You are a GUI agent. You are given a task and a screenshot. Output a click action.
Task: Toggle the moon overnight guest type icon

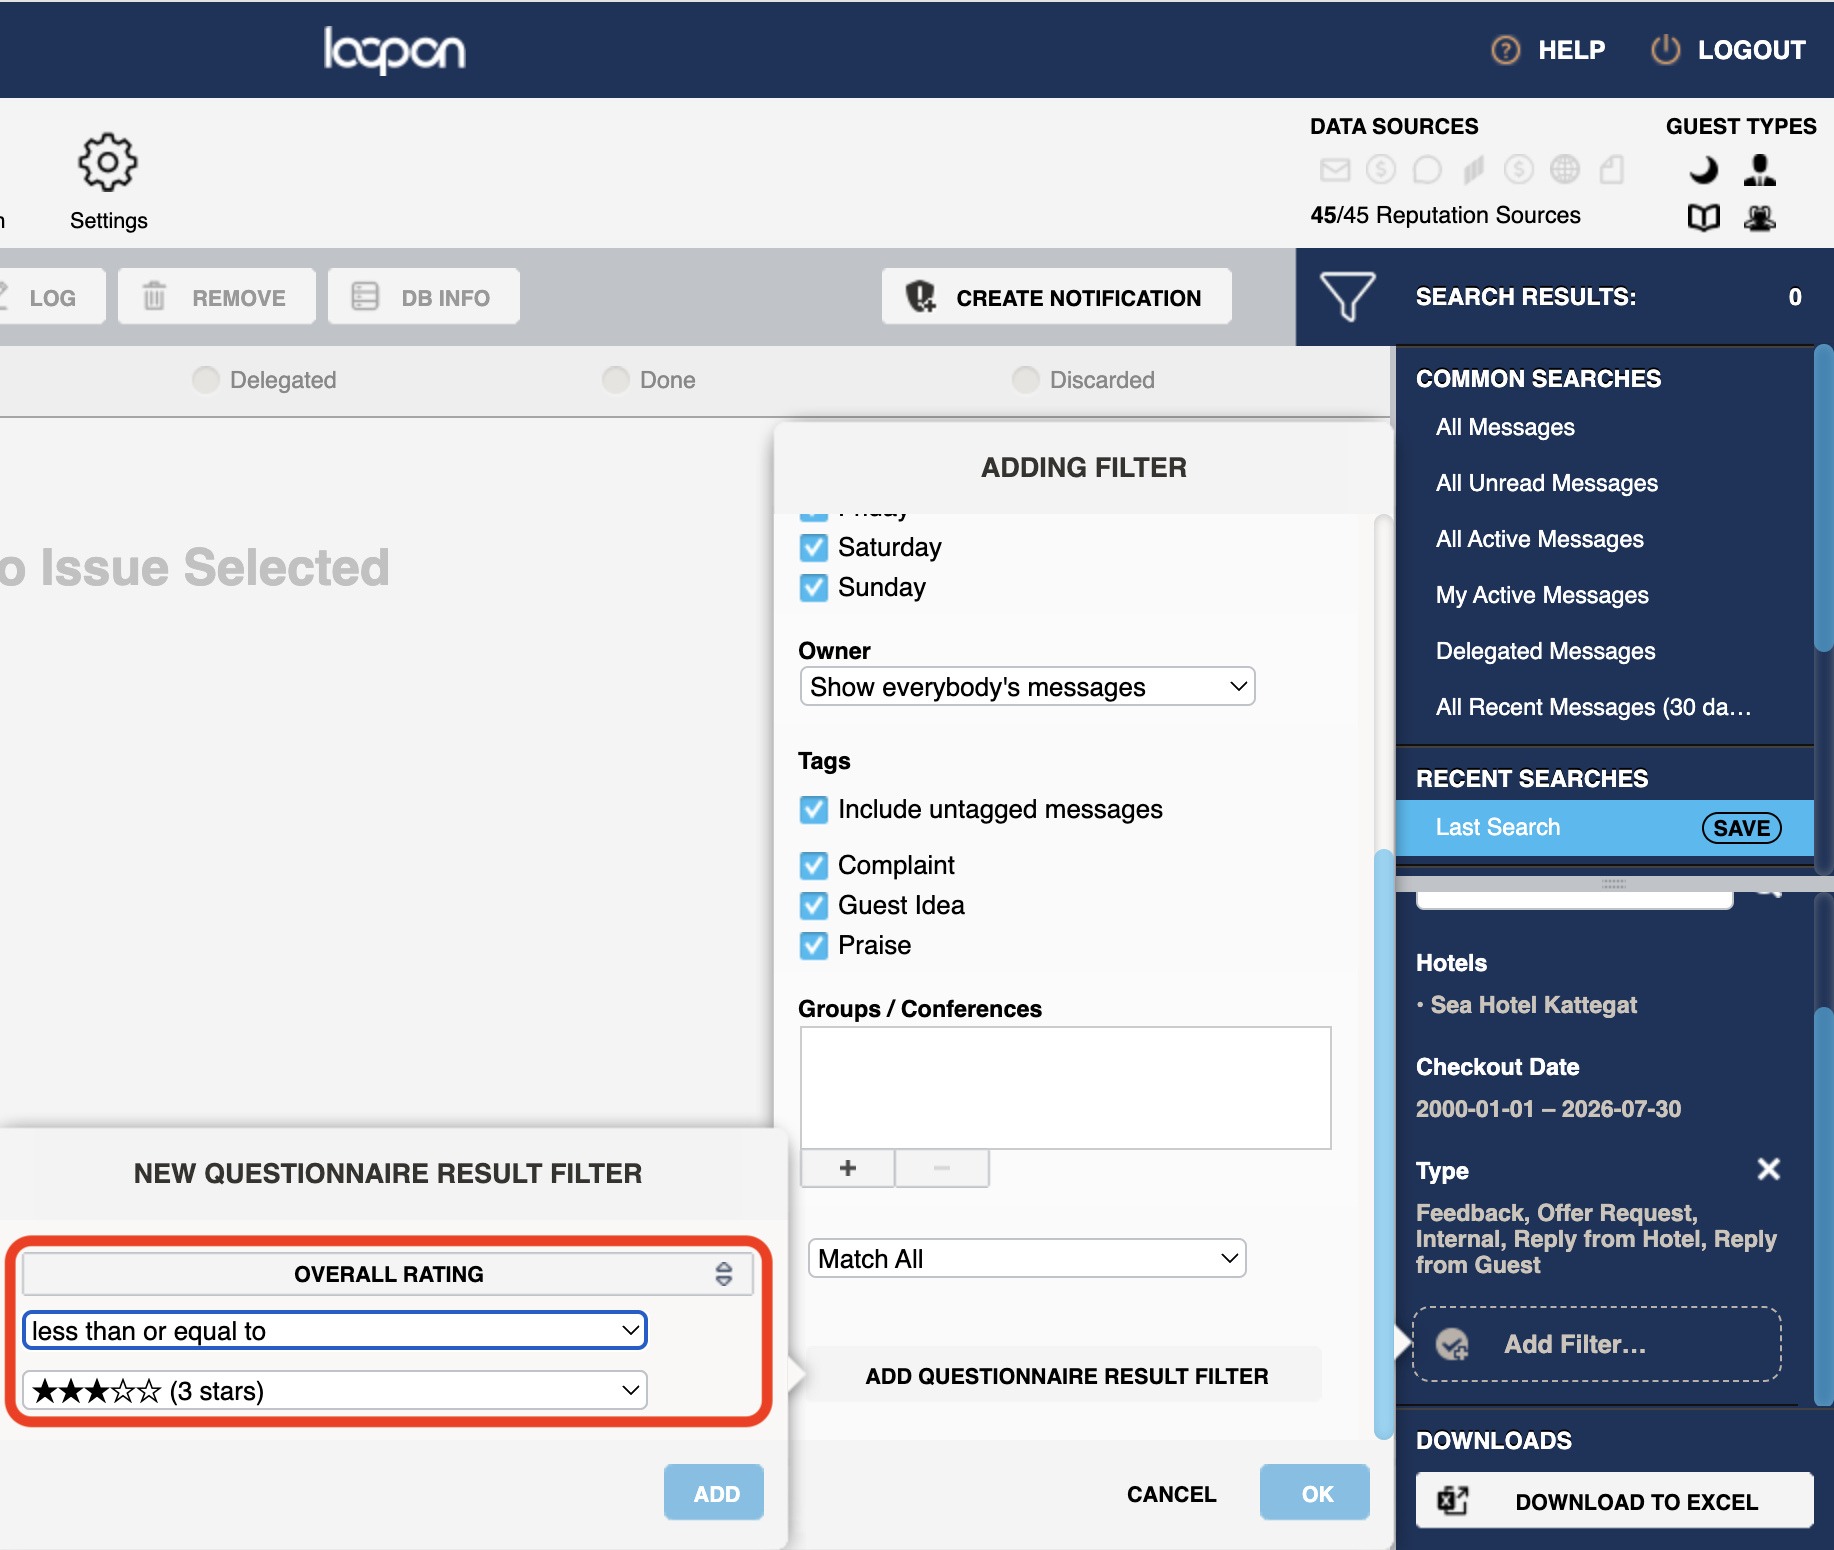[1703, 170]
